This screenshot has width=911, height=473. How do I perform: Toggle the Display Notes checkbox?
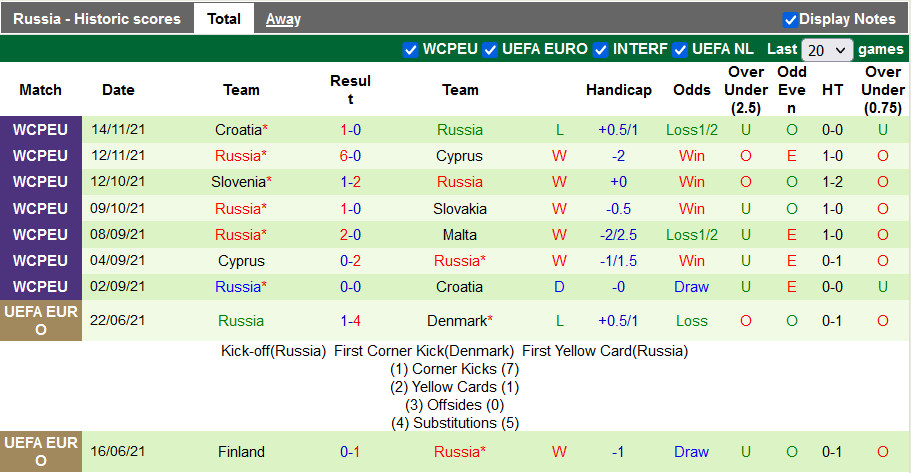(790, 19)
